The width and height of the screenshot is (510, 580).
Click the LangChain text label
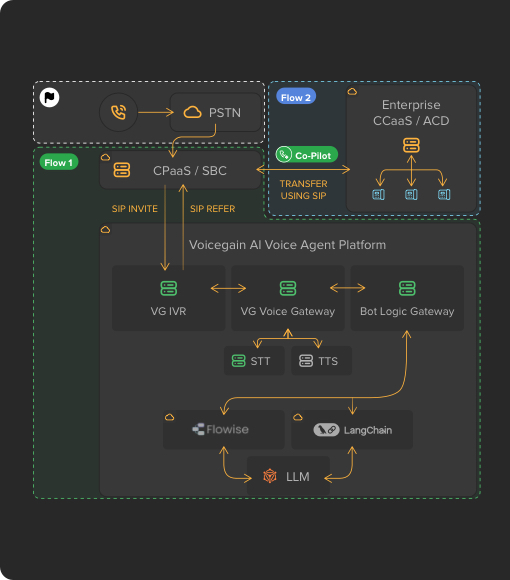tap(368, 430)
